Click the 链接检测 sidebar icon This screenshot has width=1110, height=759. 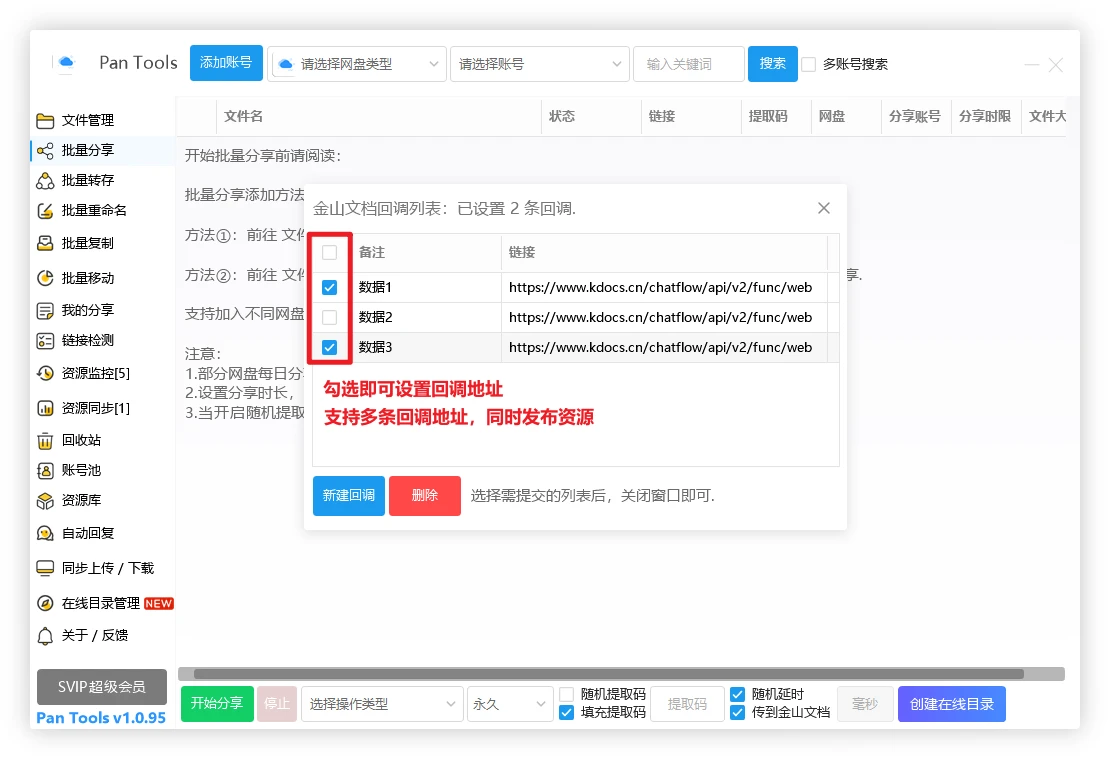pos(45,341)
